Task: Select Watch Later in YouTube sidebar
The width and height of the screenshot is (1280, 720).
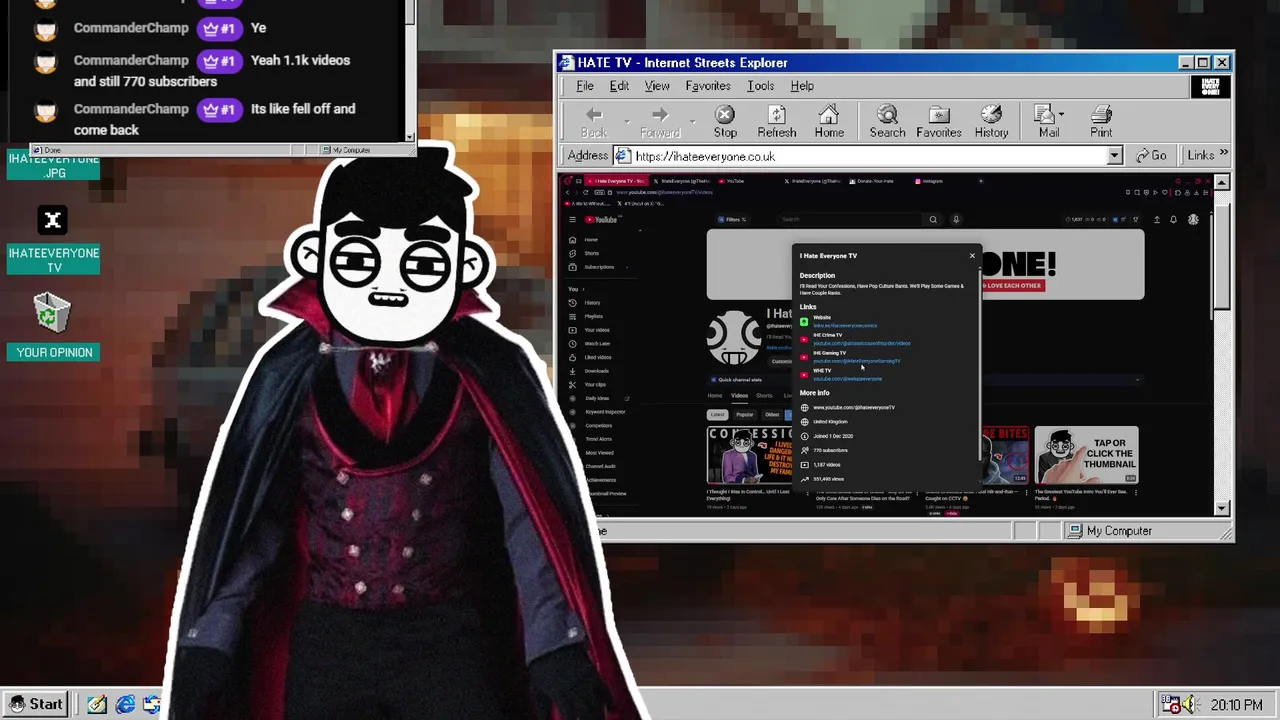Action: 590,344
